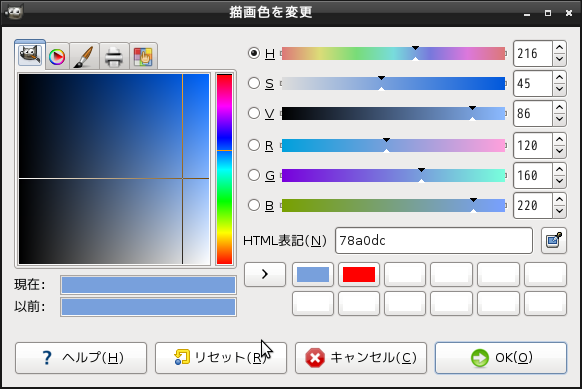The image size is (582, 389).
Task: Click the H value field showing 216
Action: pos(533,53)
